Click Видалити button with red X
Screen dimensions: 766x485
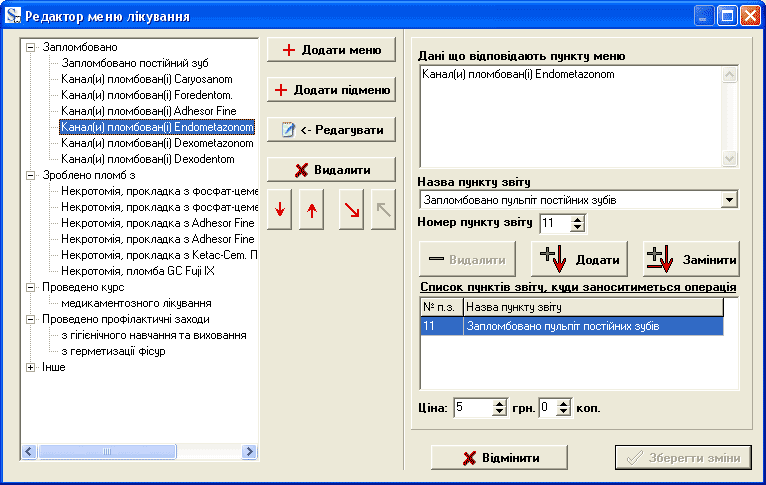[331, 170]
